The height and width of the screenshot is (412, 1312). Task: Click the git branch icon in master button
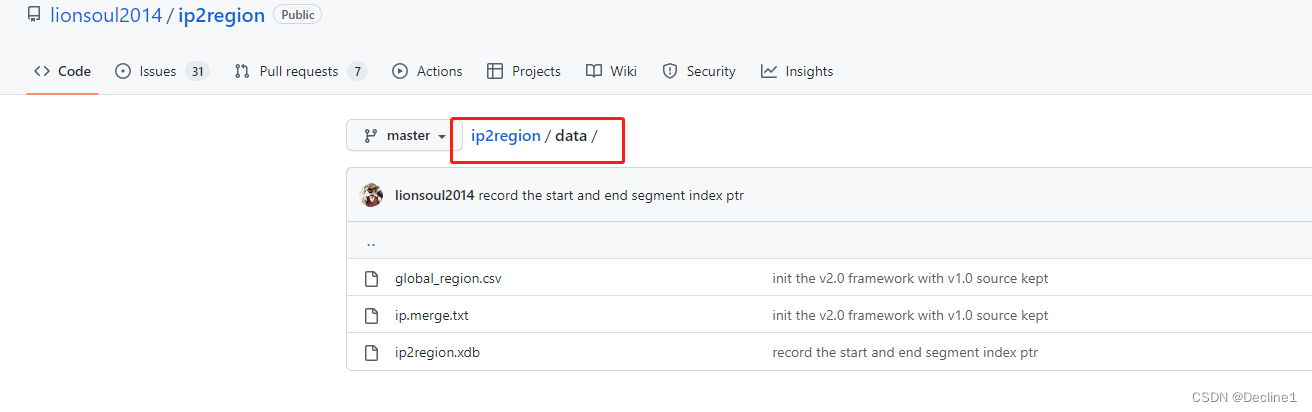coord(371,135)
